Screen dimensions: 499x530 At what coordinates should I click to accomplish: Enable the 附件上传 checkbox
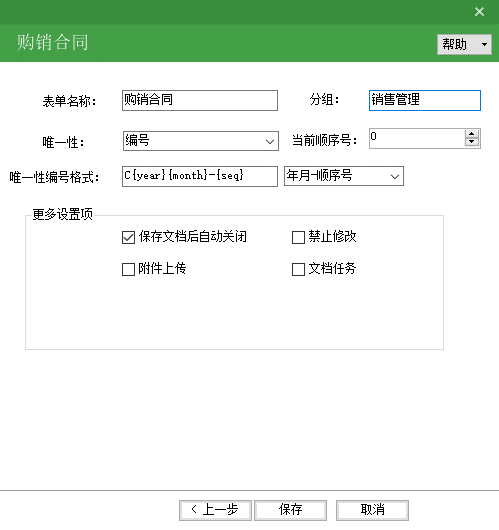pyautogui.click(x=128, y=269)
